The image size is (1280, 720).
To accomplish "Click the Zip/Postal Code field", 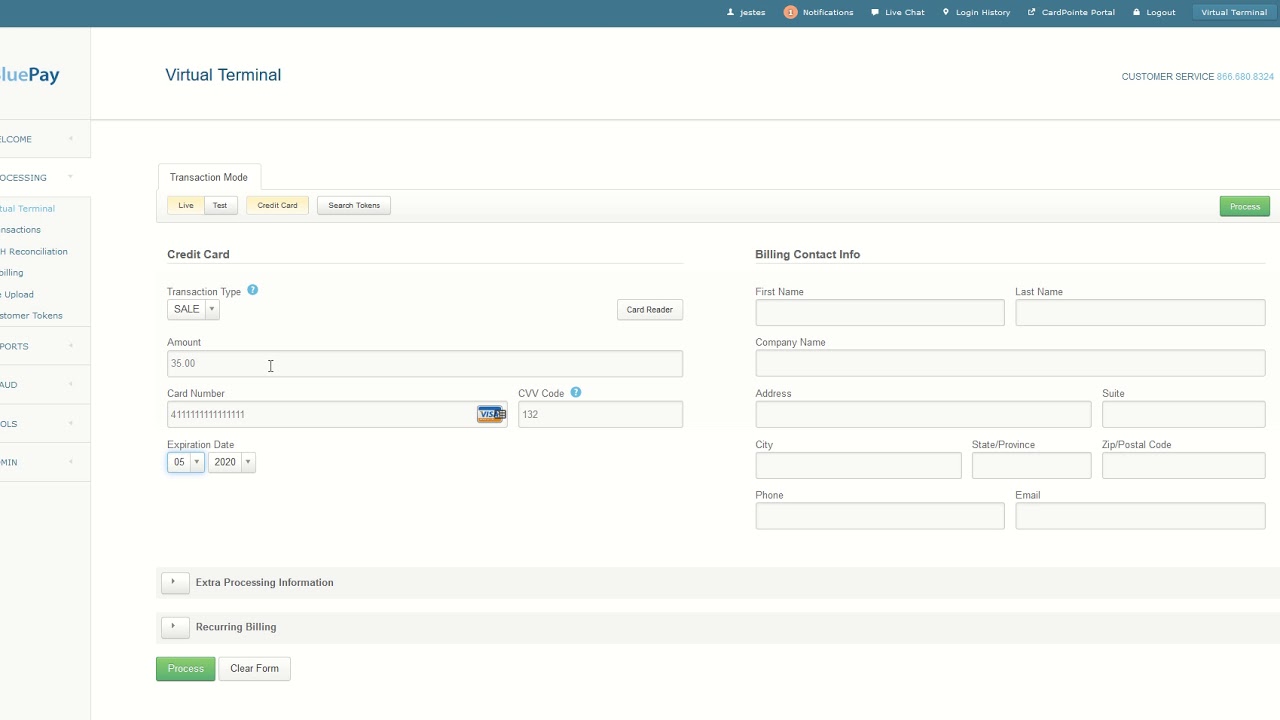I will point(1184,465).
